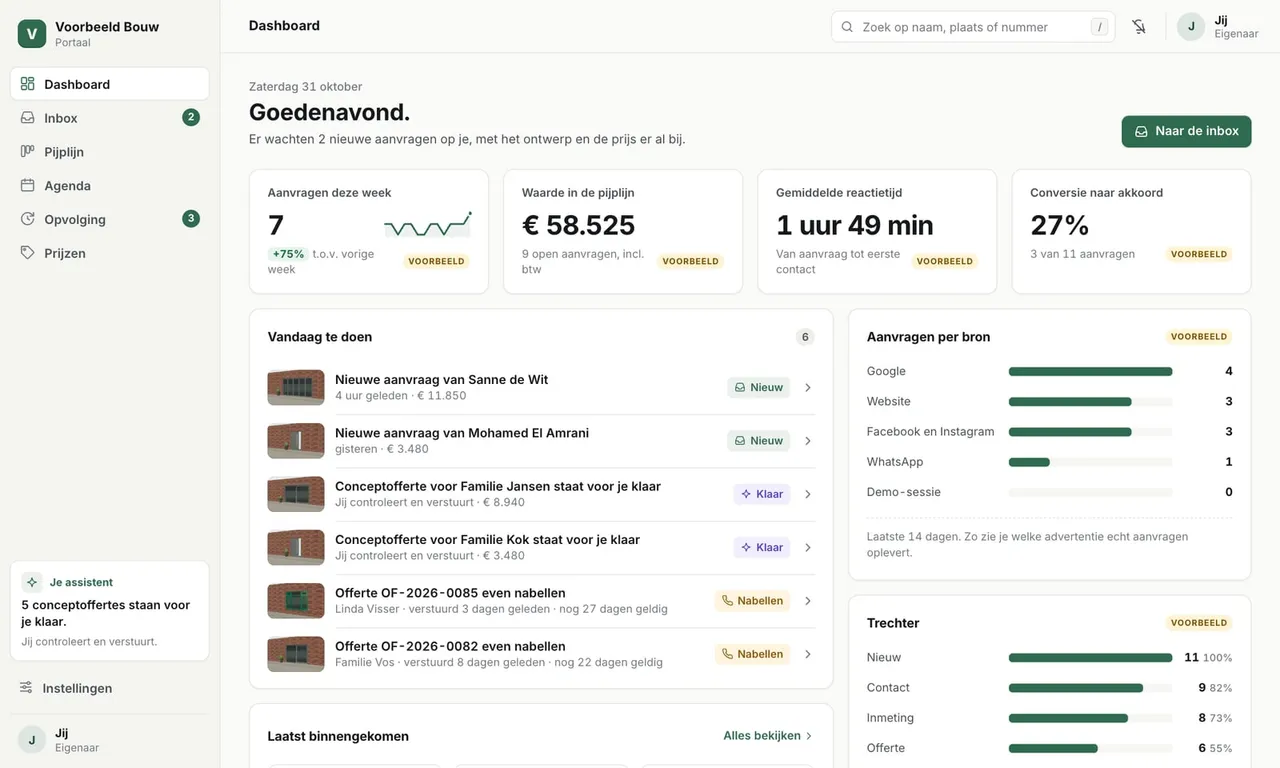Click the Waarde in de pijplijn card
Viewport: 1280px width, 768px height.
[623, 231]
